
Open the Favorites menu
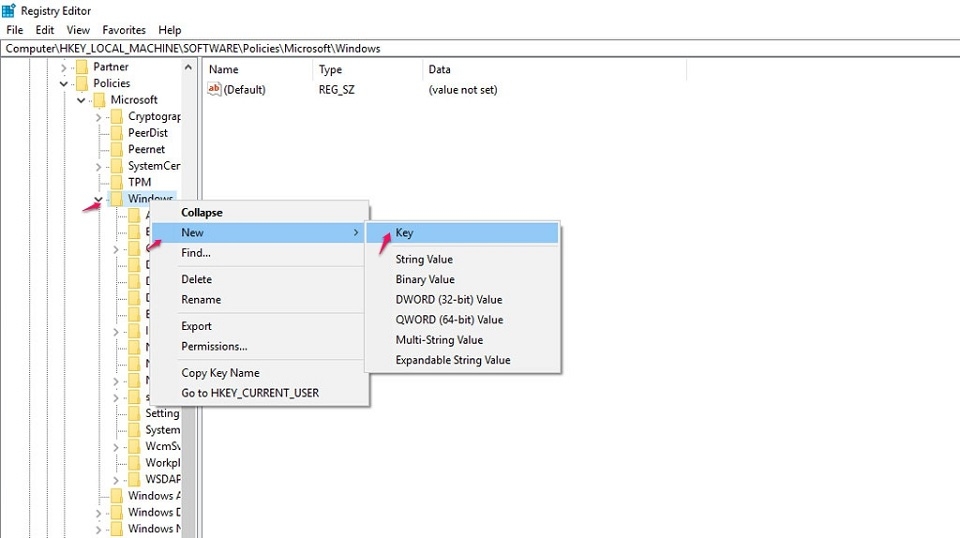tap(124, 30)
